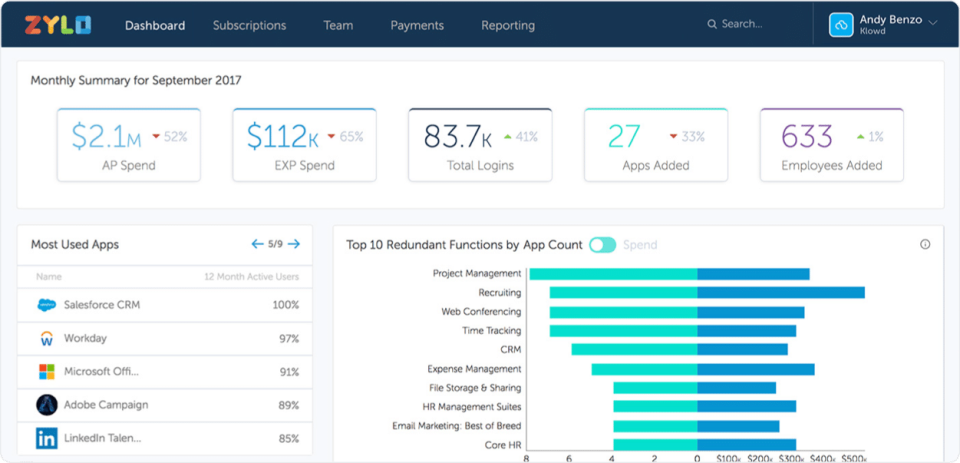Open the Total Logins summary card
960x463 pixels.
tap(480, 145)
